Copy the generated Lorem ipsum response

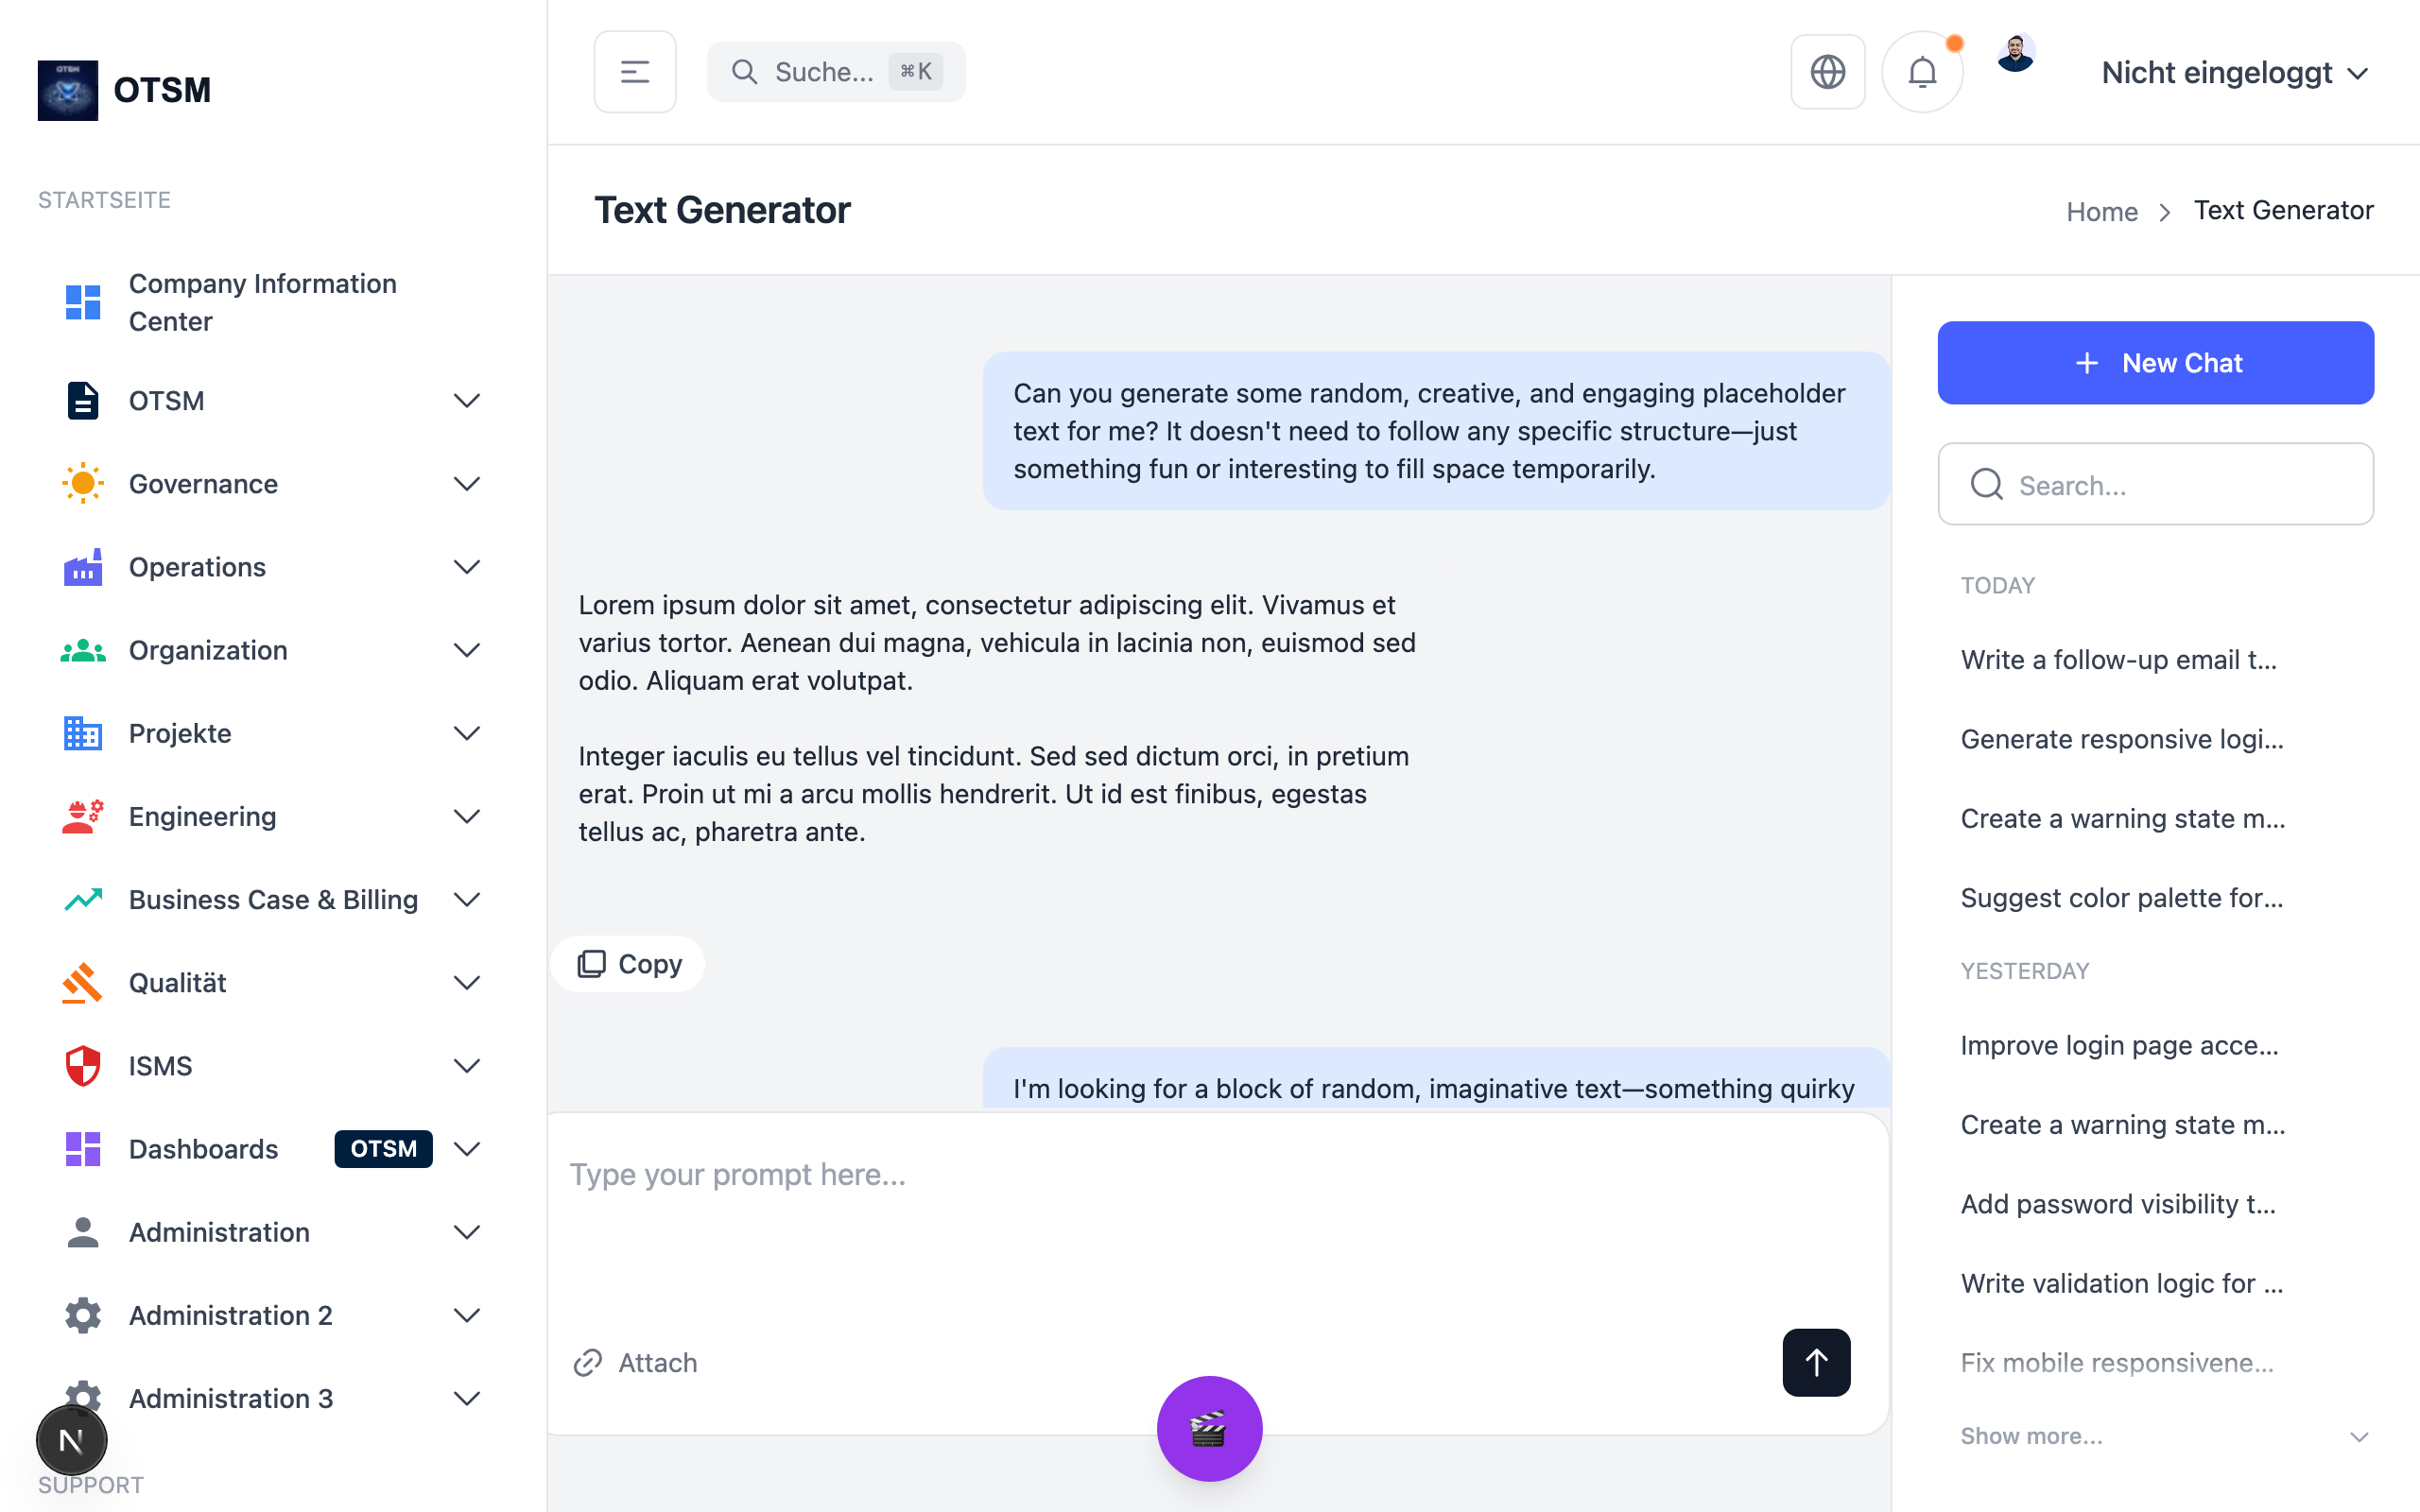(x=629, y=964)
